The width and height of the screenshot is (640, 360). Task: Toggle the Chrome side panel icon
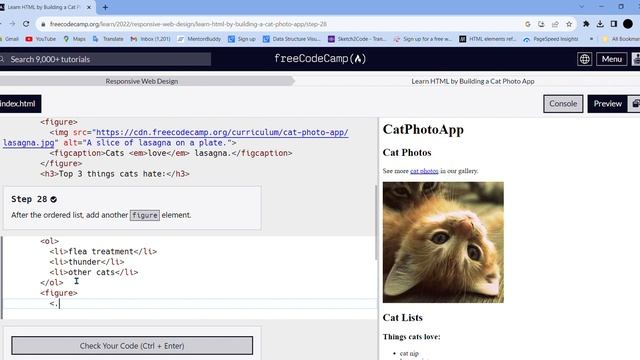point(613,24)
